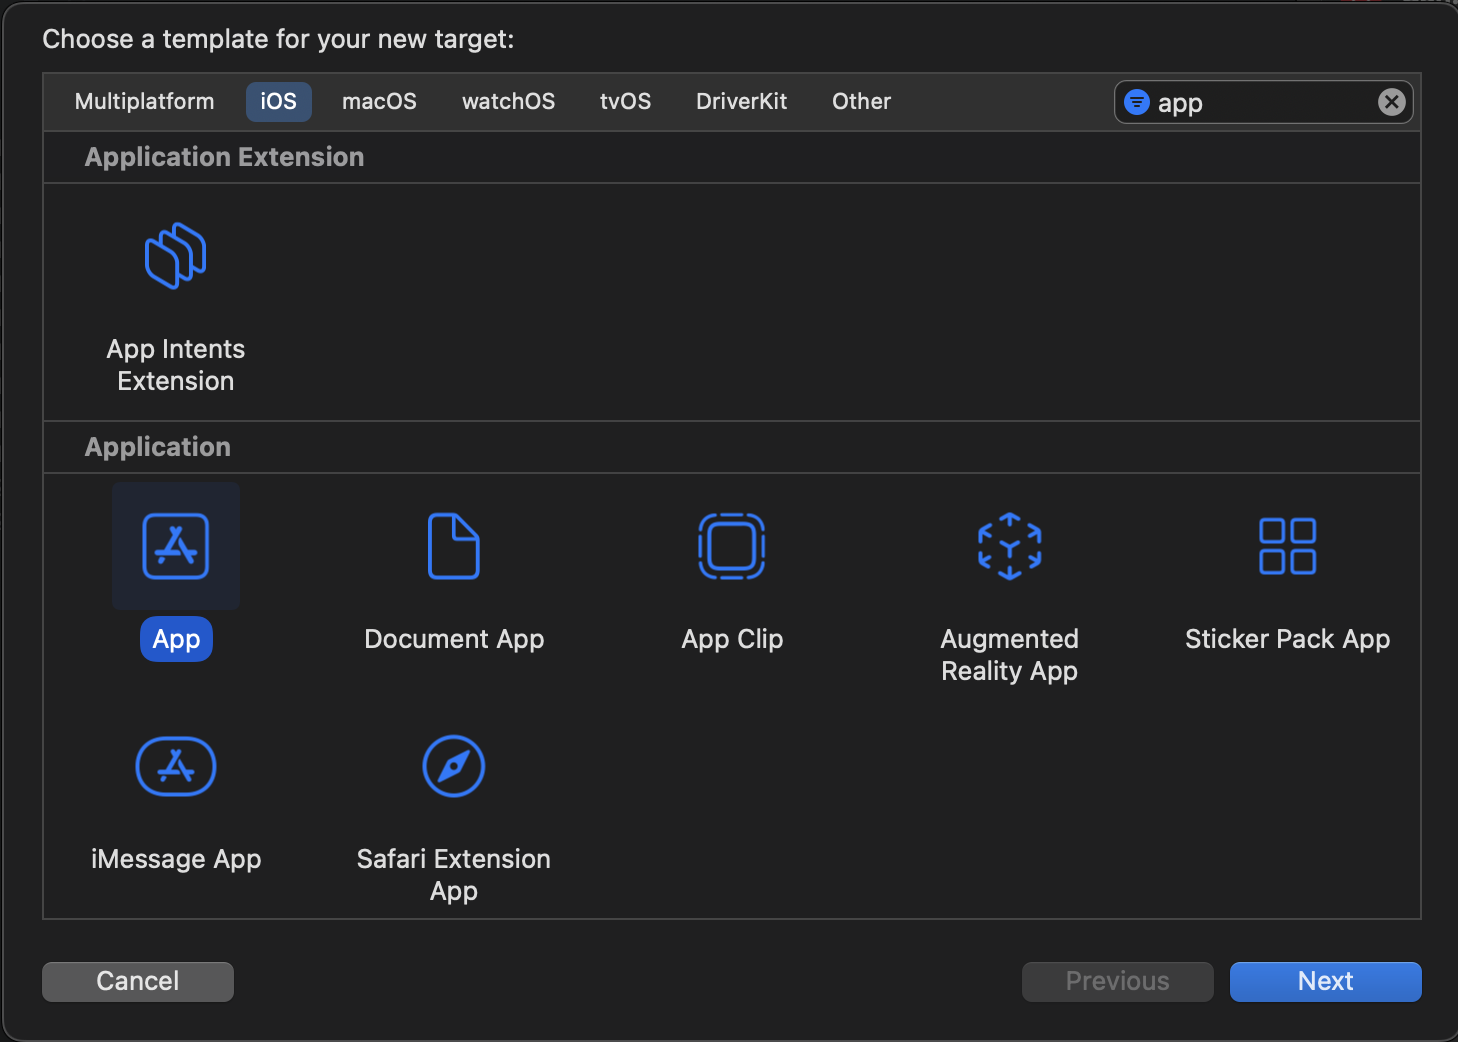Clear the search field text
1458x1042 pixels.
click(x=1392, y=102)
